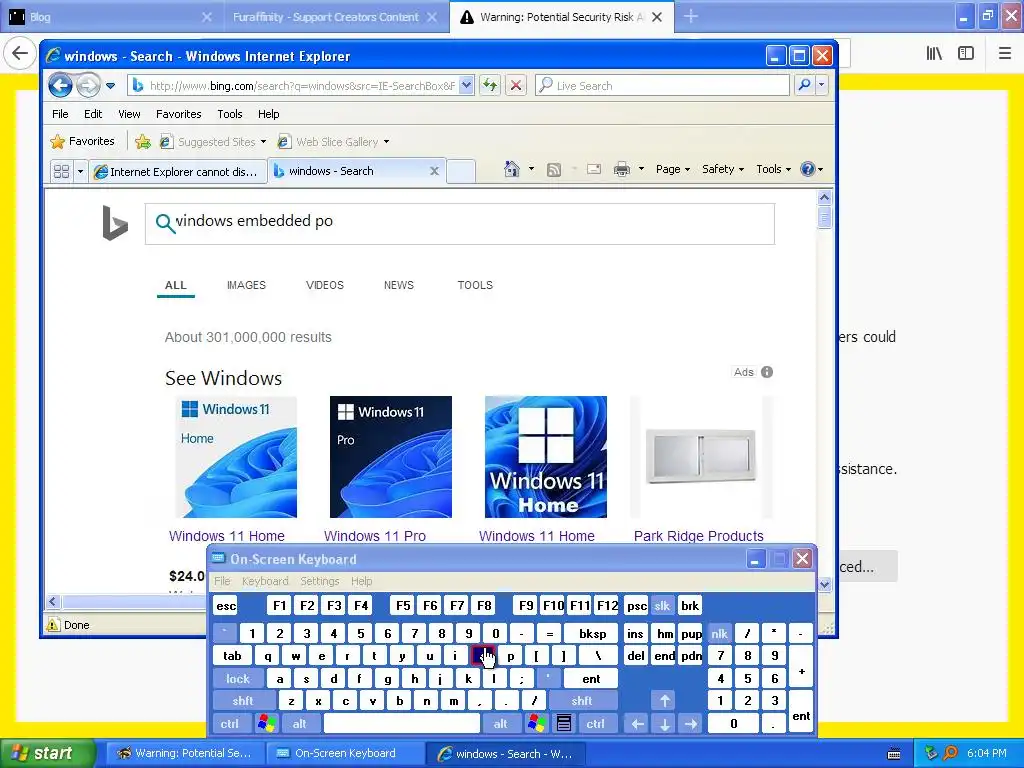Click Firefox back arrow button
Viewport: 1024px width, 768px height.
click(x=20, y=53)
